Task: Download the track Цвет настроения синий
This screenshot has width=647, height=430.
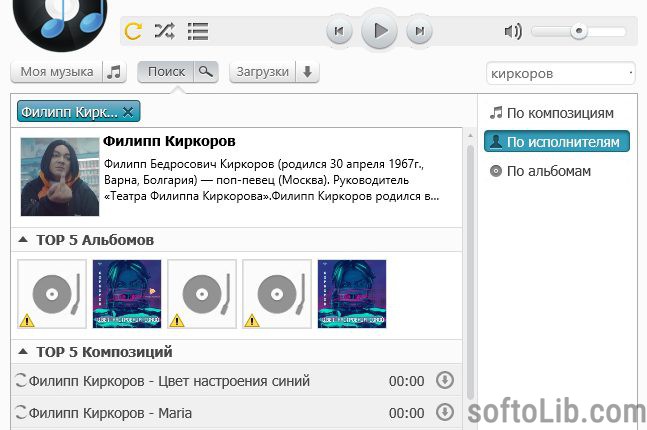Action: [x=445, y=380]
